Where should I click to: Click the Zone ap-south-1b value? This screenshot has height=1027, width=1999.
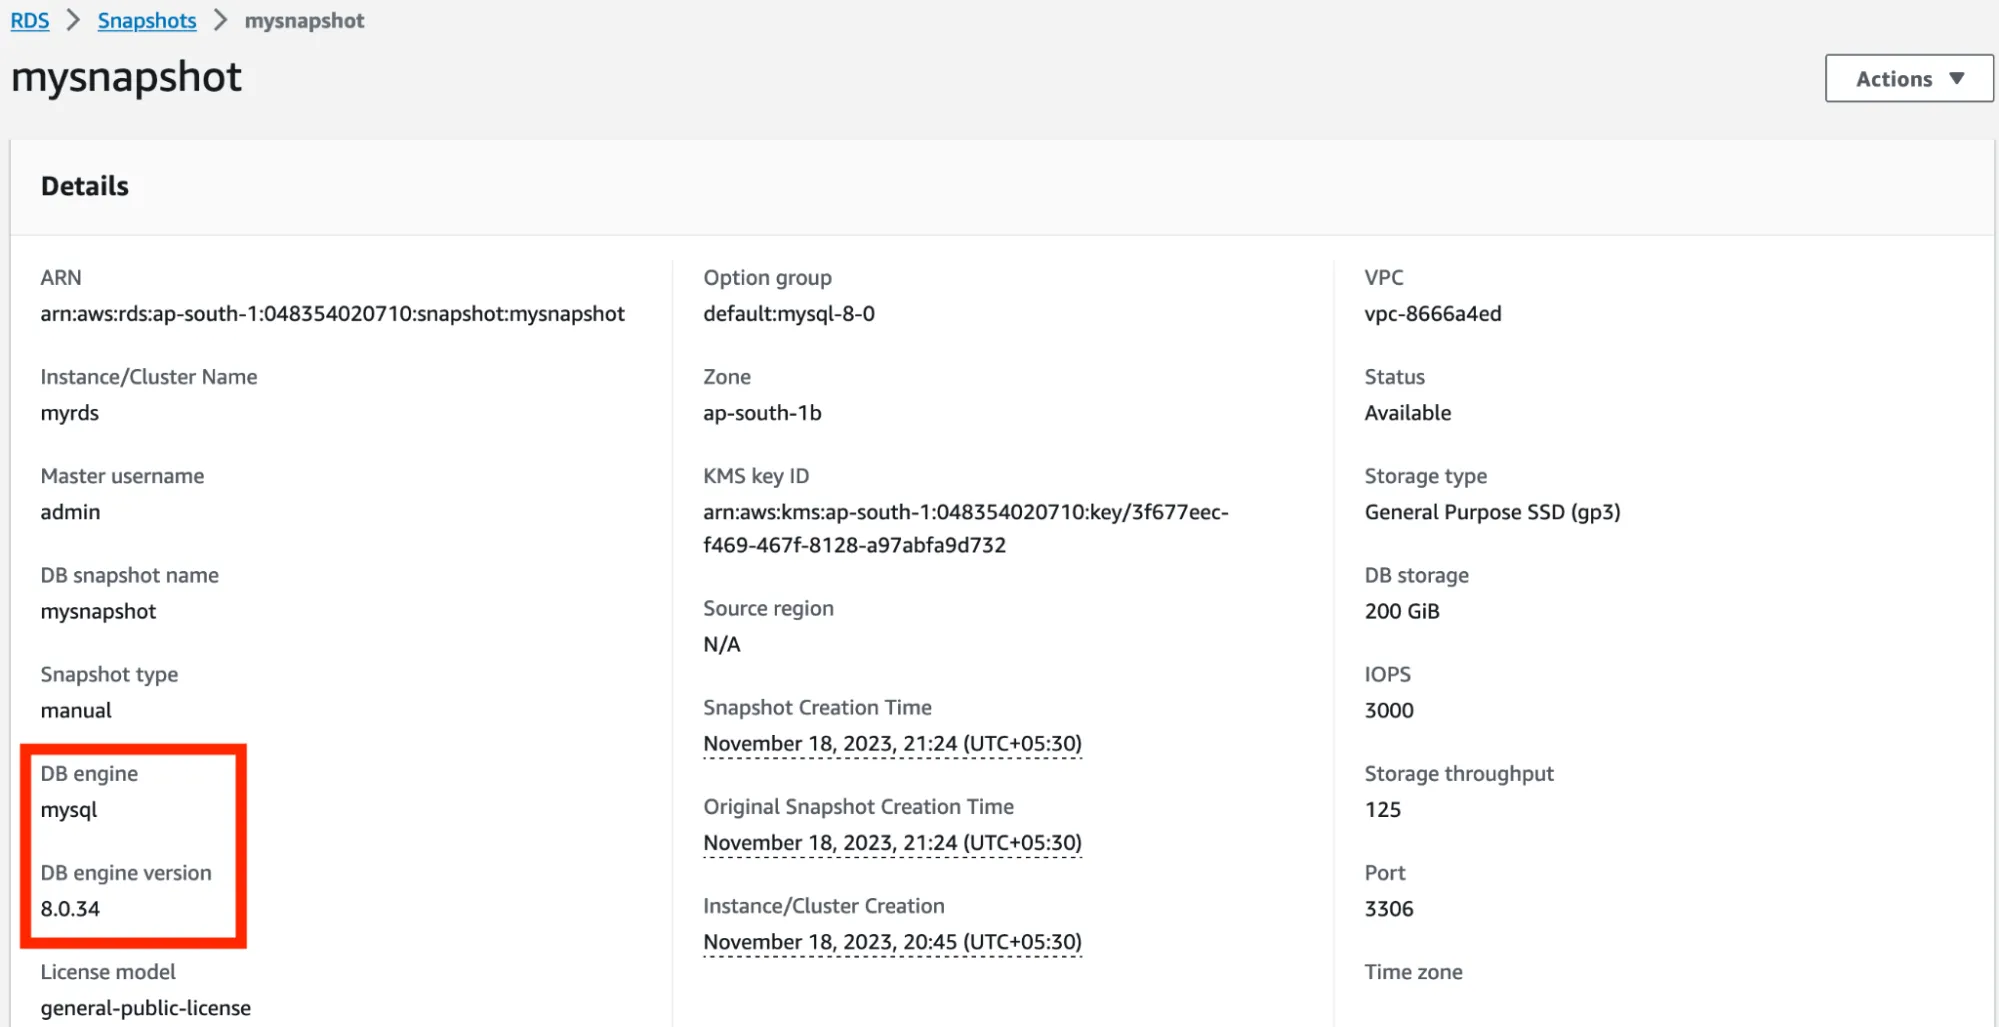tap(761, 412)
